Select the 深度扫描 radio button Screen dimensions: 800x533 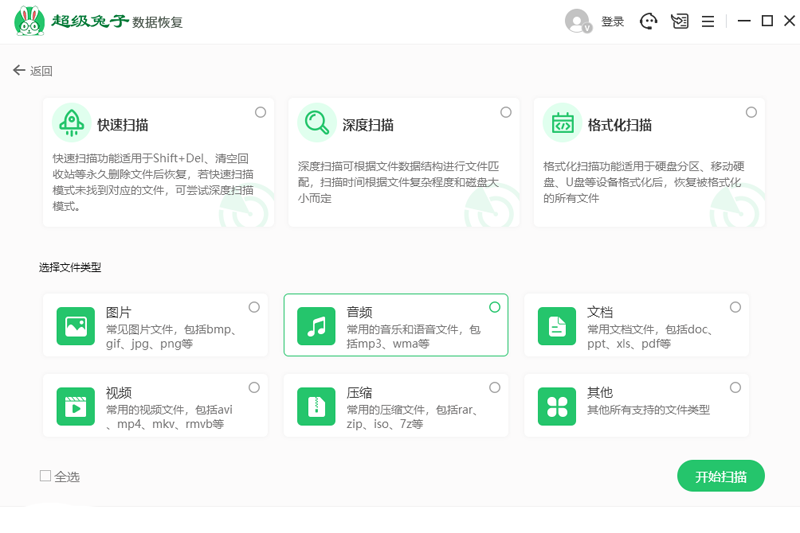coord(506,112)
